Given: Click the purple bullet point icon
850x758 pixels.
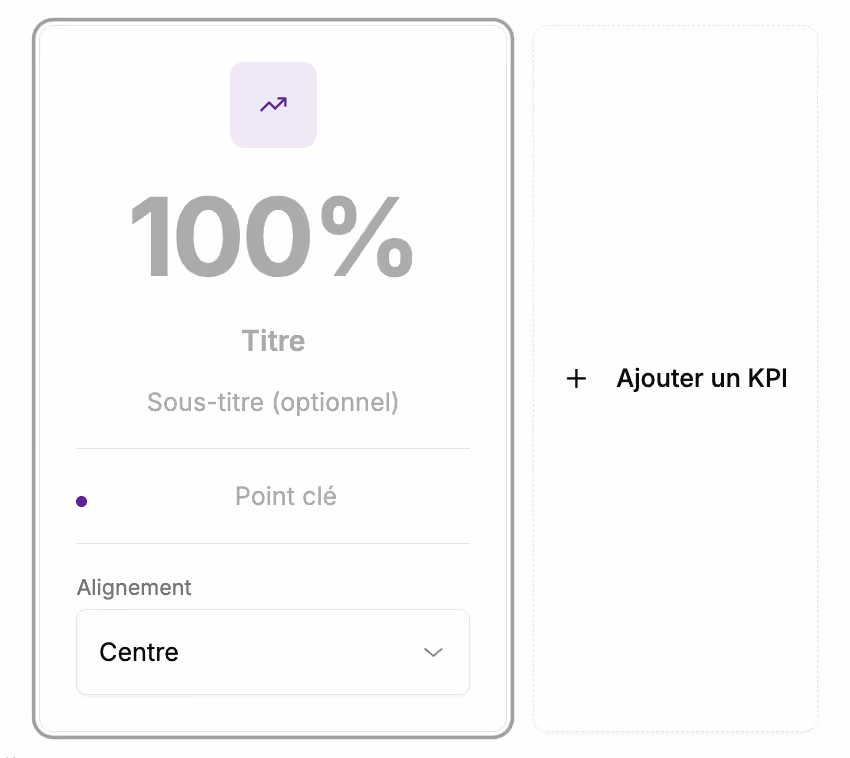Looking at the screenshot, I should 81,500.
